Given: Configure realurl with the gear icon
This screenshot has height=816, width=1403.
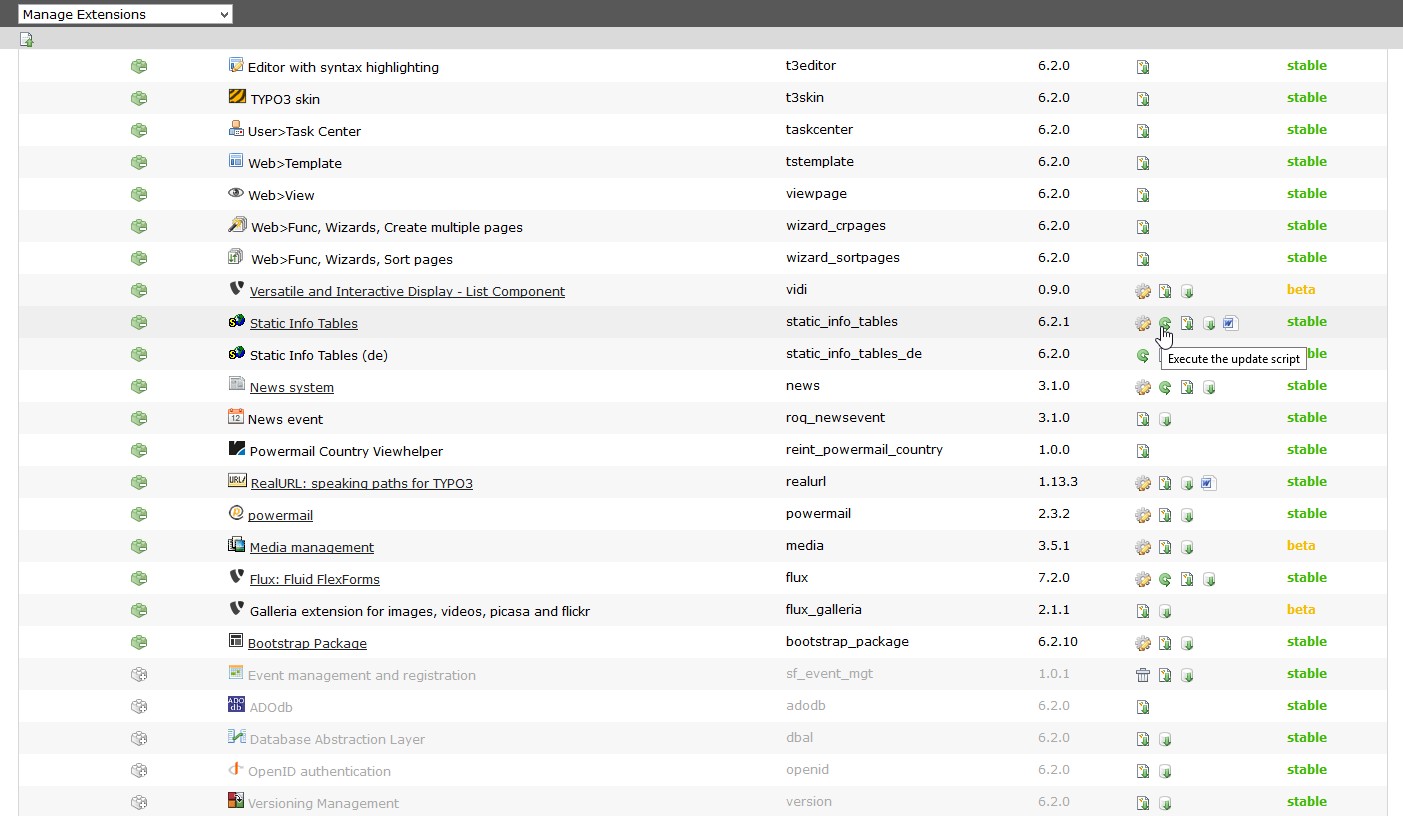Looking at the screenshot, I should point(1143,484).
